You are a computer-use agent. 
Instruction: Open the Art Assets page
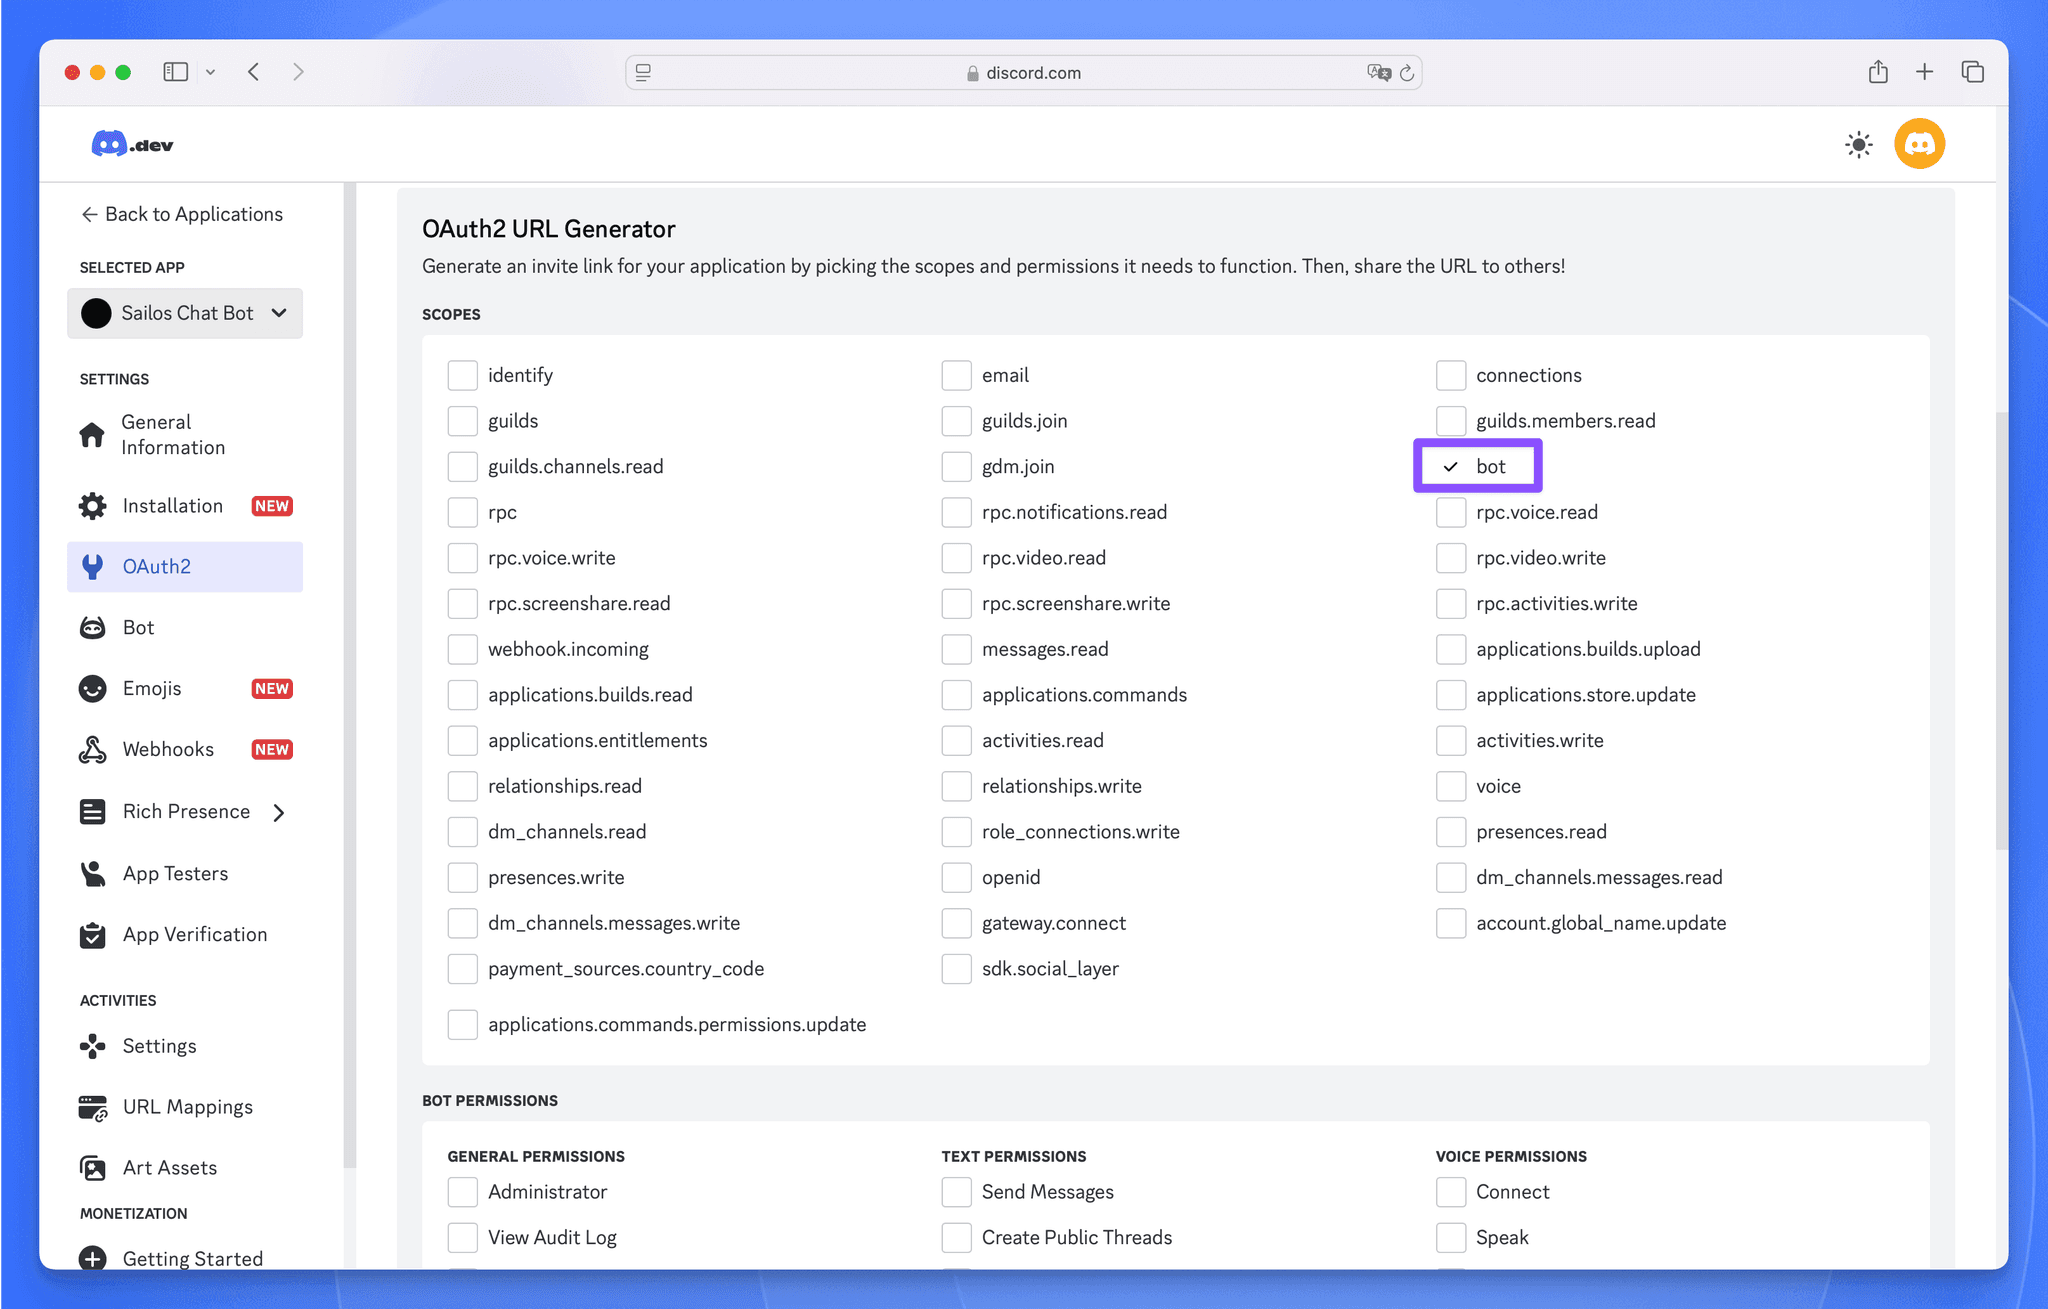169,1167
